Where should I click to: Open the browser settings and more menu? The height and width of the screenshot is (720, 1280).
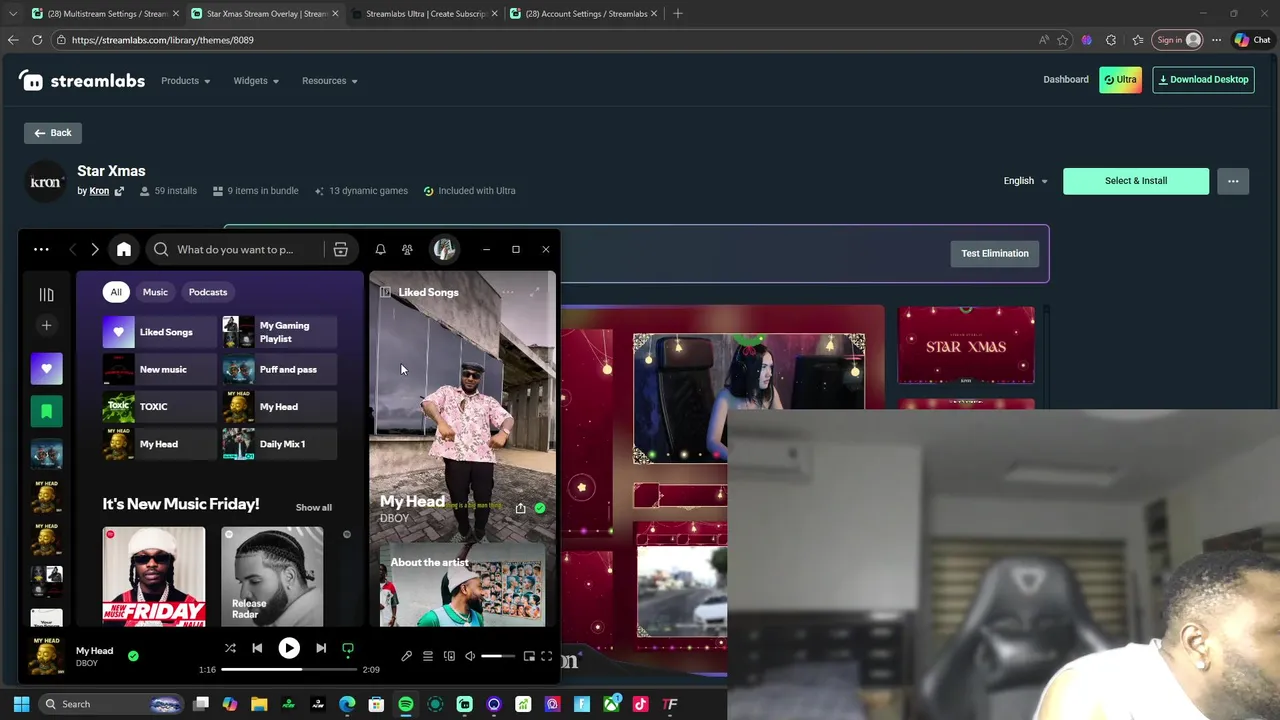(x=1216, y=40)
